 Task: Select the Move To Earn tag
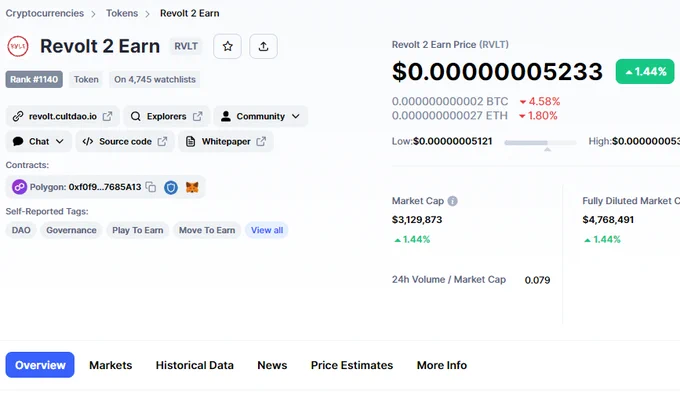[207, 230]
